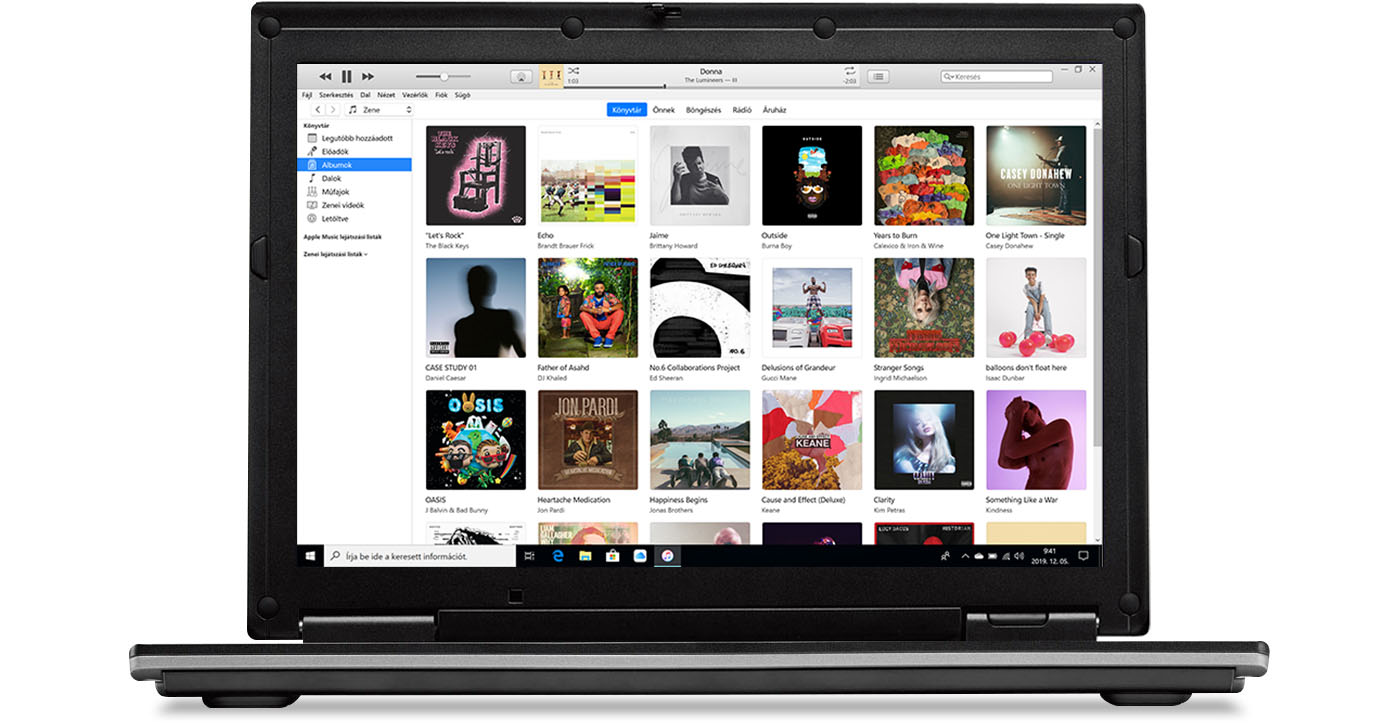Open the AirPlay output button
Viewport: 1400px width, 724px height.
pos(520,77)
